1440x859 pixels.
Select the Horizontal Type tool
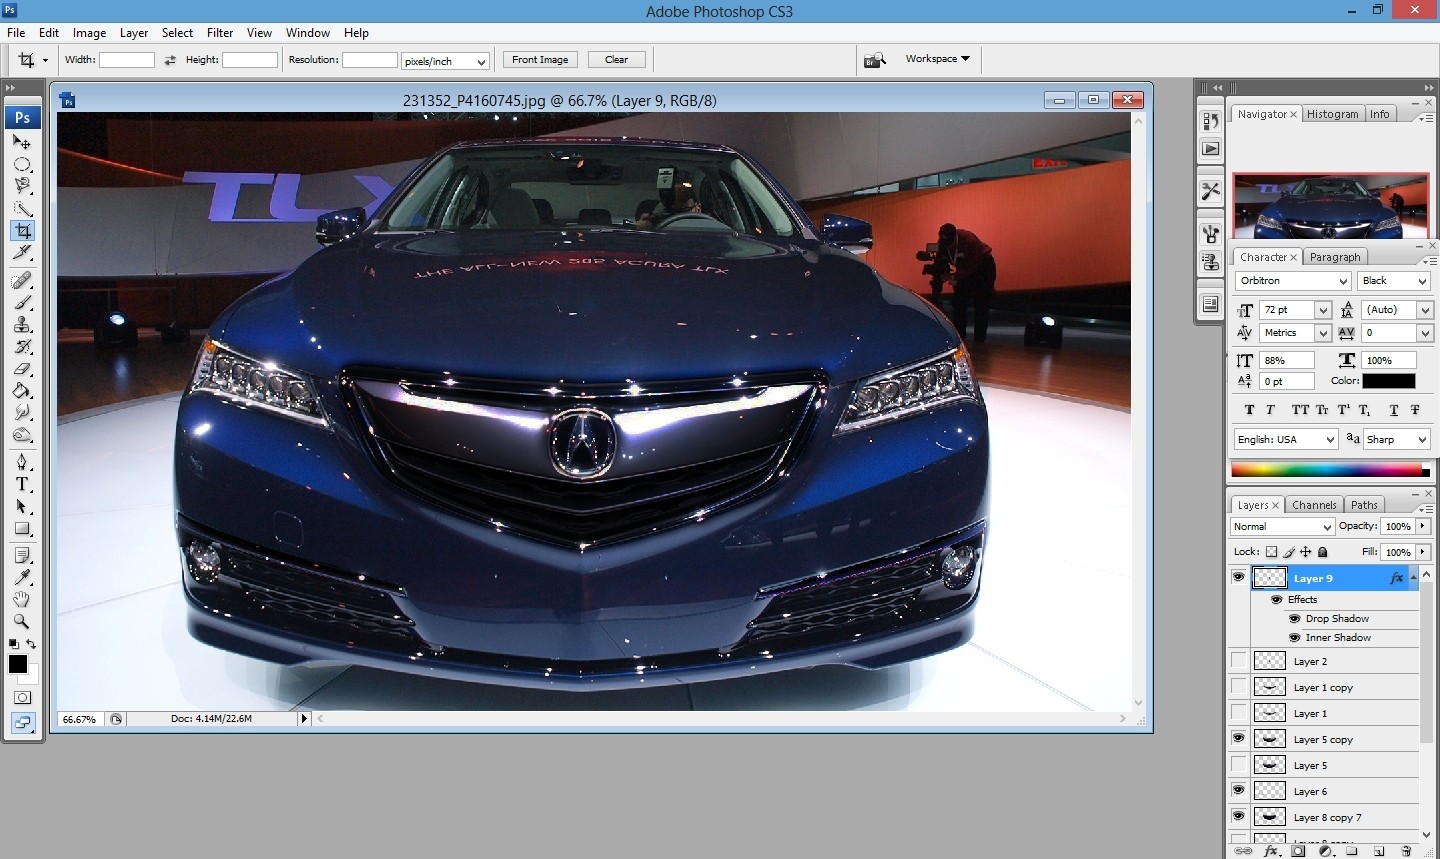click(x=21, y=484)
